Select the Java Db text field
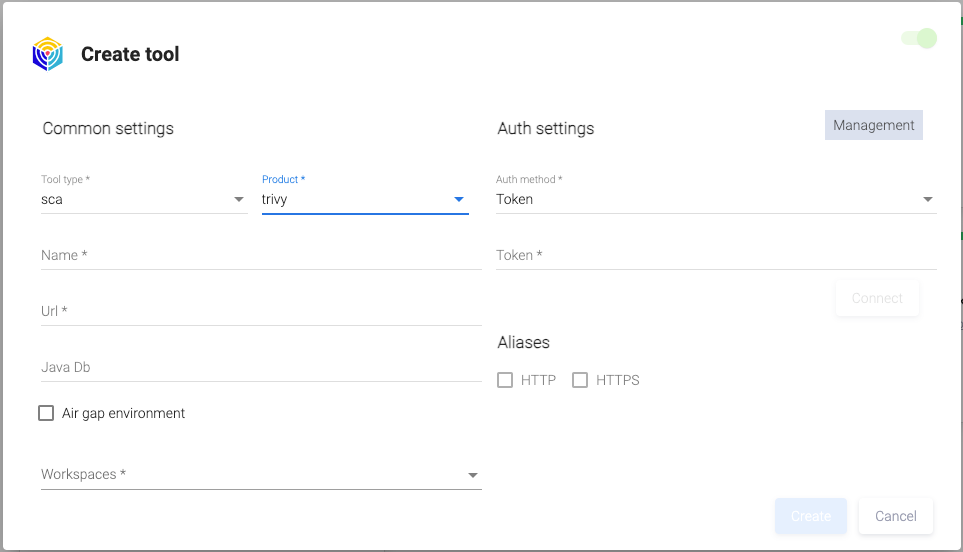Screen dimensions: 963x552 [x=260, y=368]
